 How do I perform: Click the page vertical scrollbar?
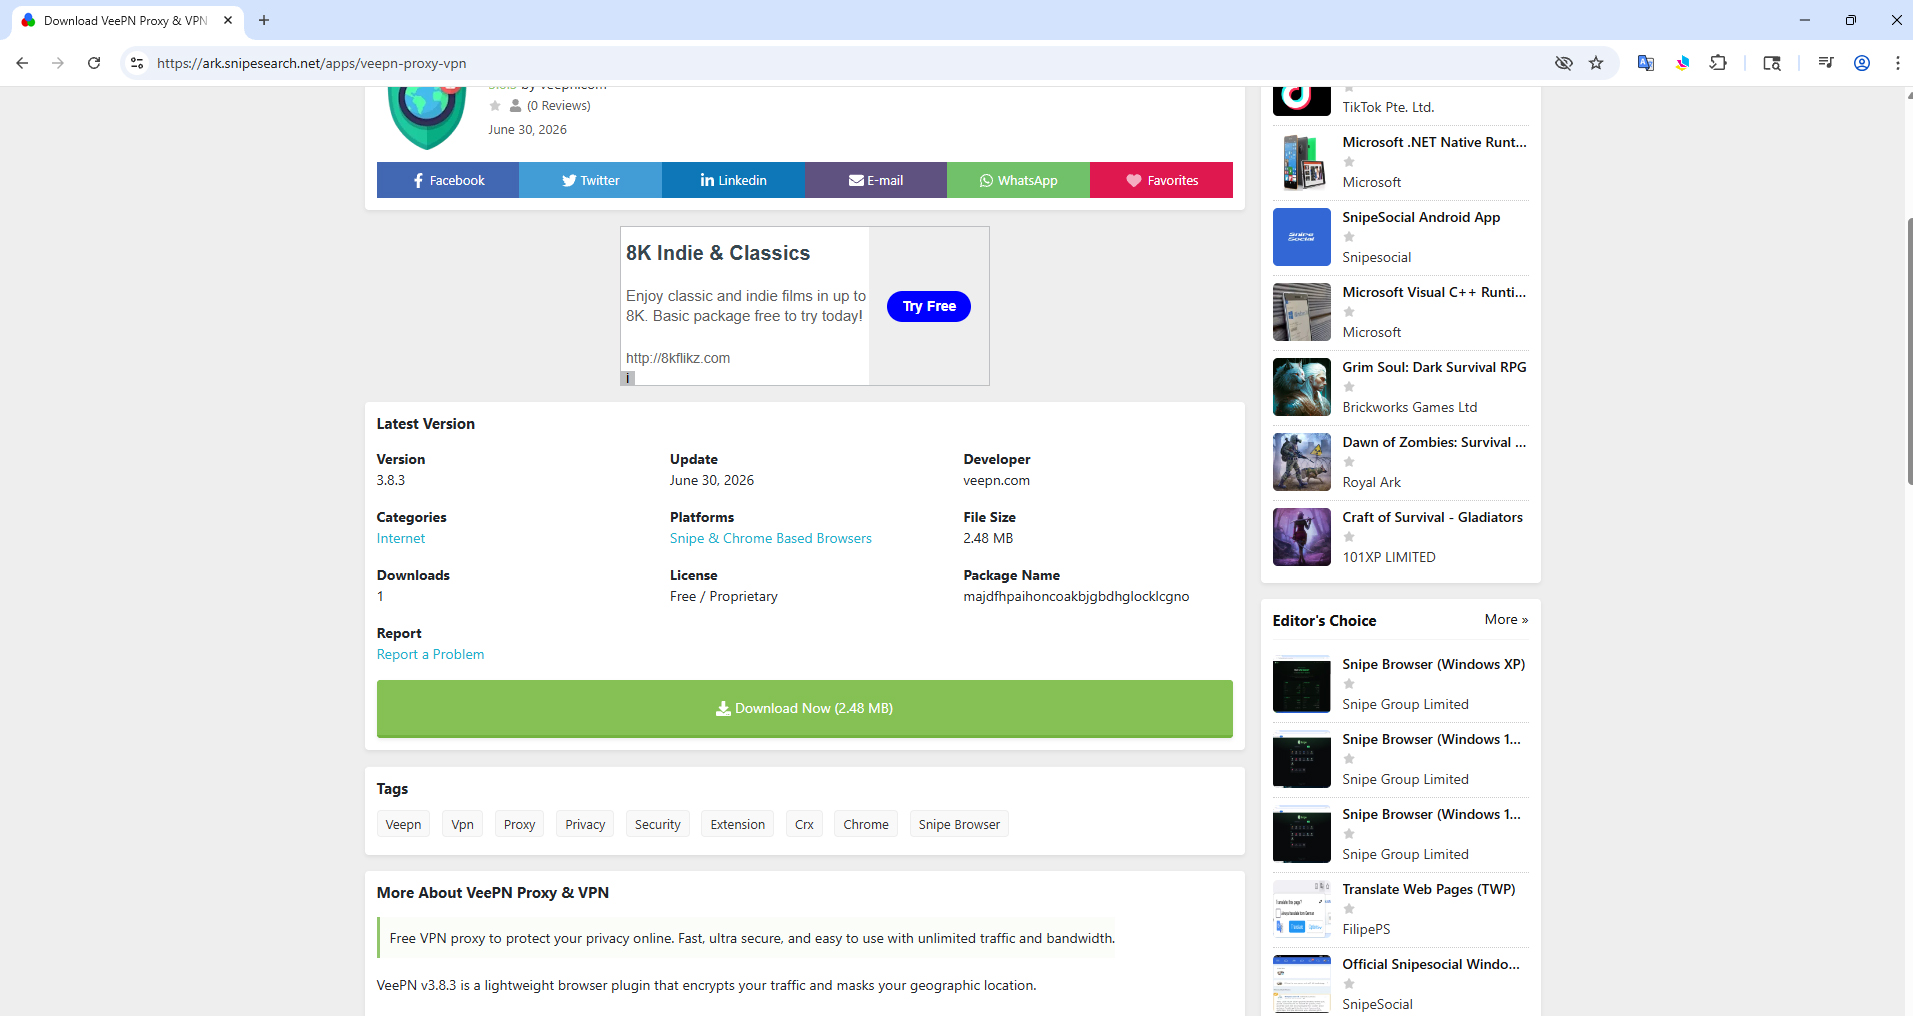tap(1908, 350)
